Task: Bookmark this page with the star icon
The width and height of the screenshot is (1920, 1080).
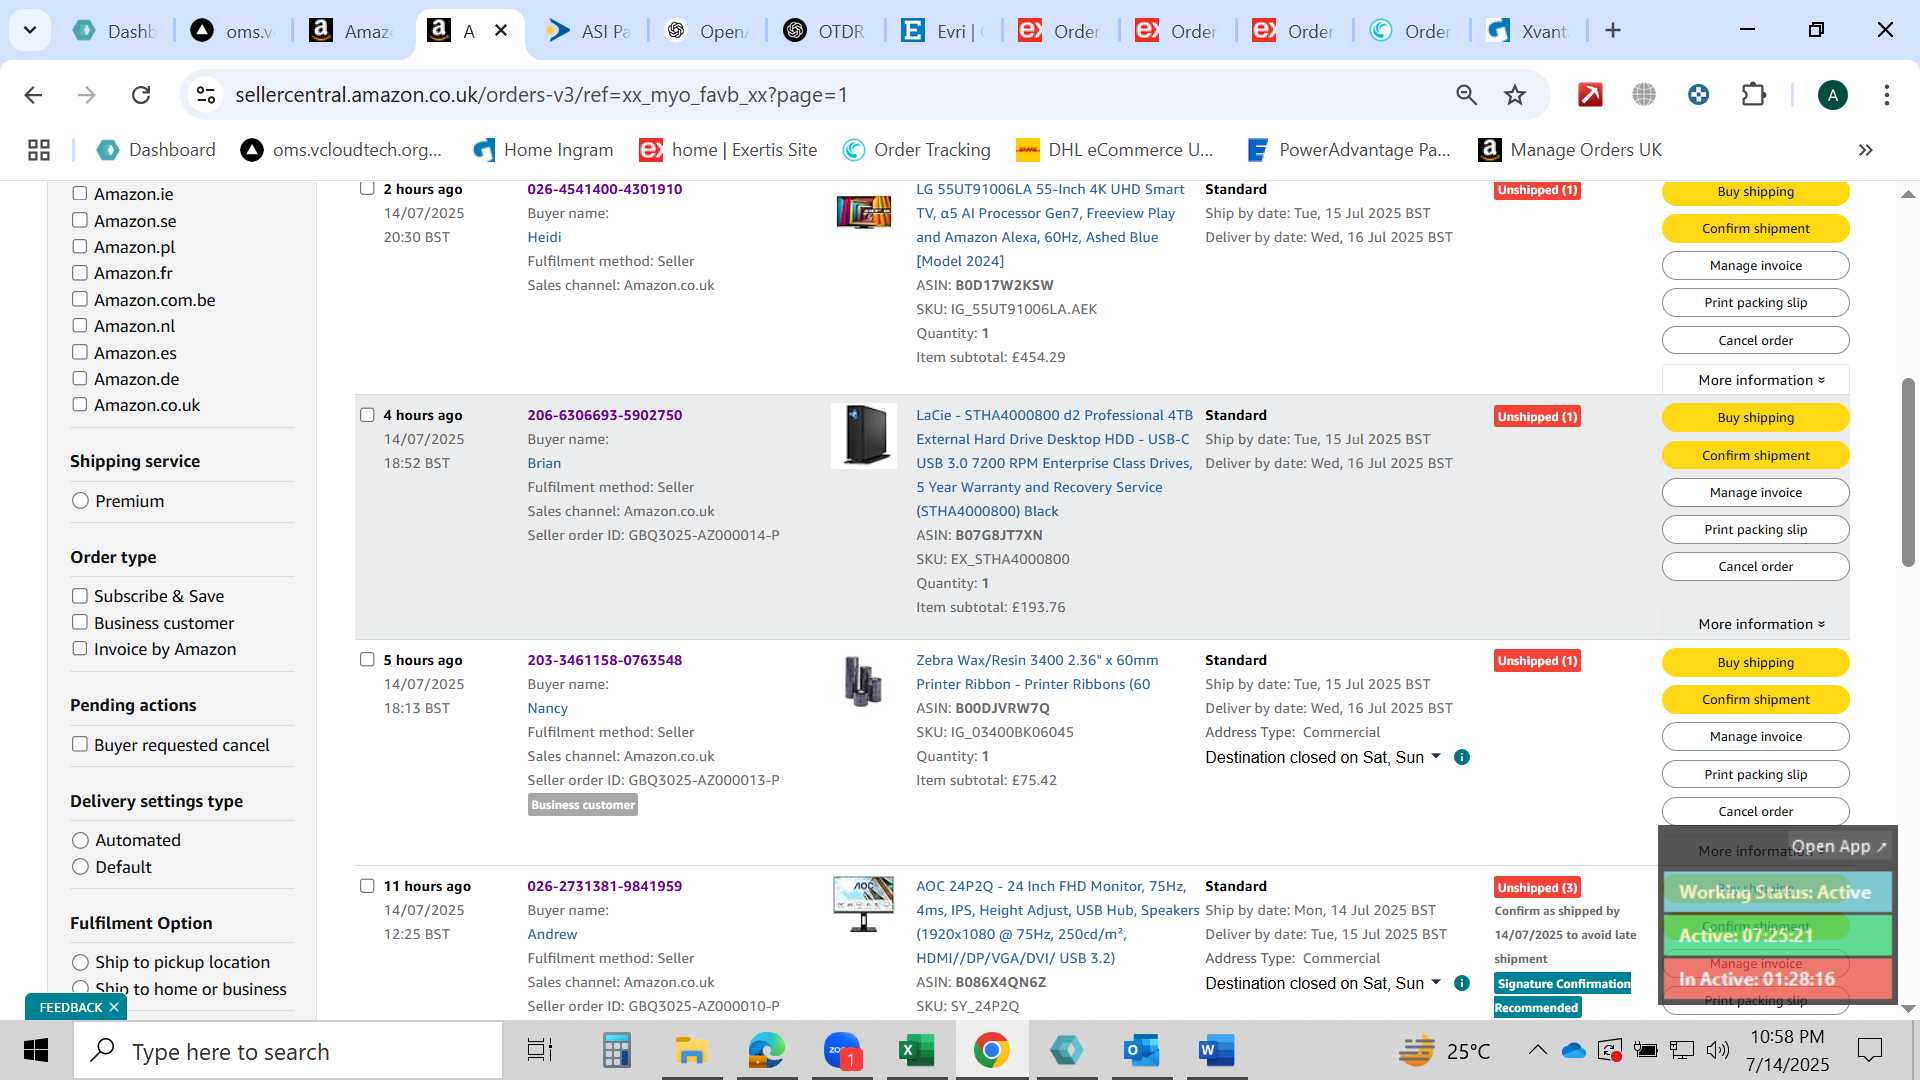Action: 1515,95
